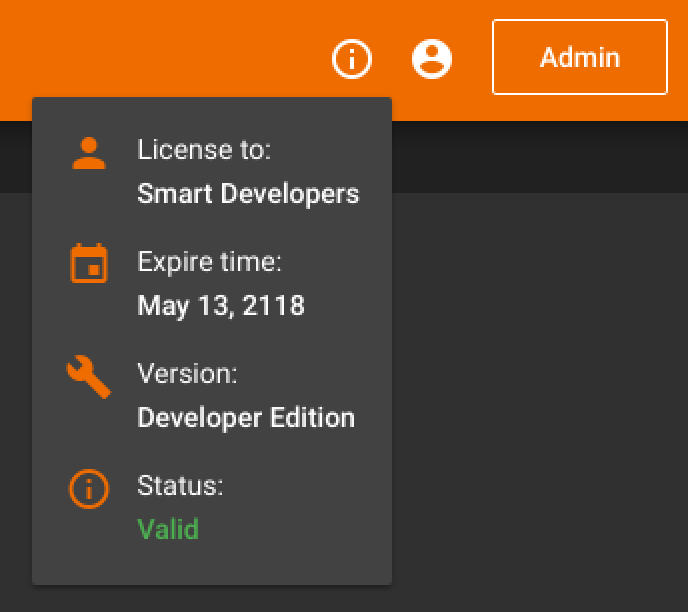Screen dimensions: 688x612
Task: Open the user account avatar icon
Action: (x=432, y=59)
